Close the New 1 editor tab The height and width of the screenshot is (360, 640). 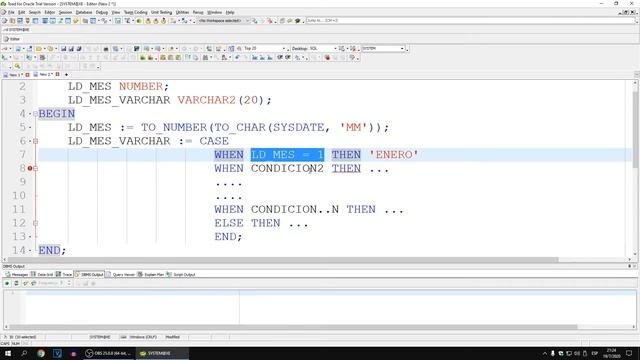[27, 75]
